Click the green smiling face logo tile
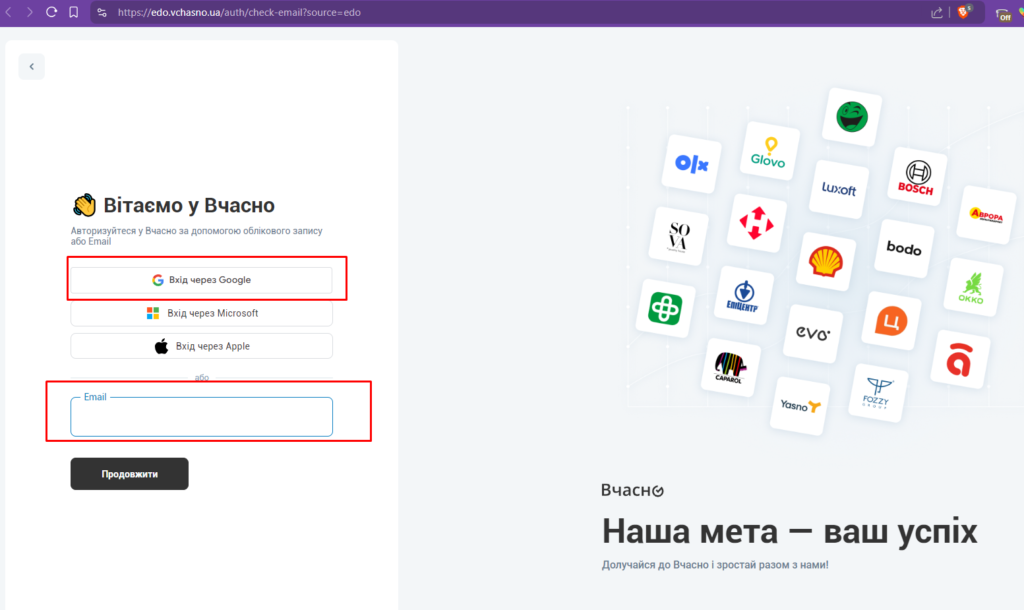Image resolution: width=1024 pixels, height=610 pixels. [852, 117]
